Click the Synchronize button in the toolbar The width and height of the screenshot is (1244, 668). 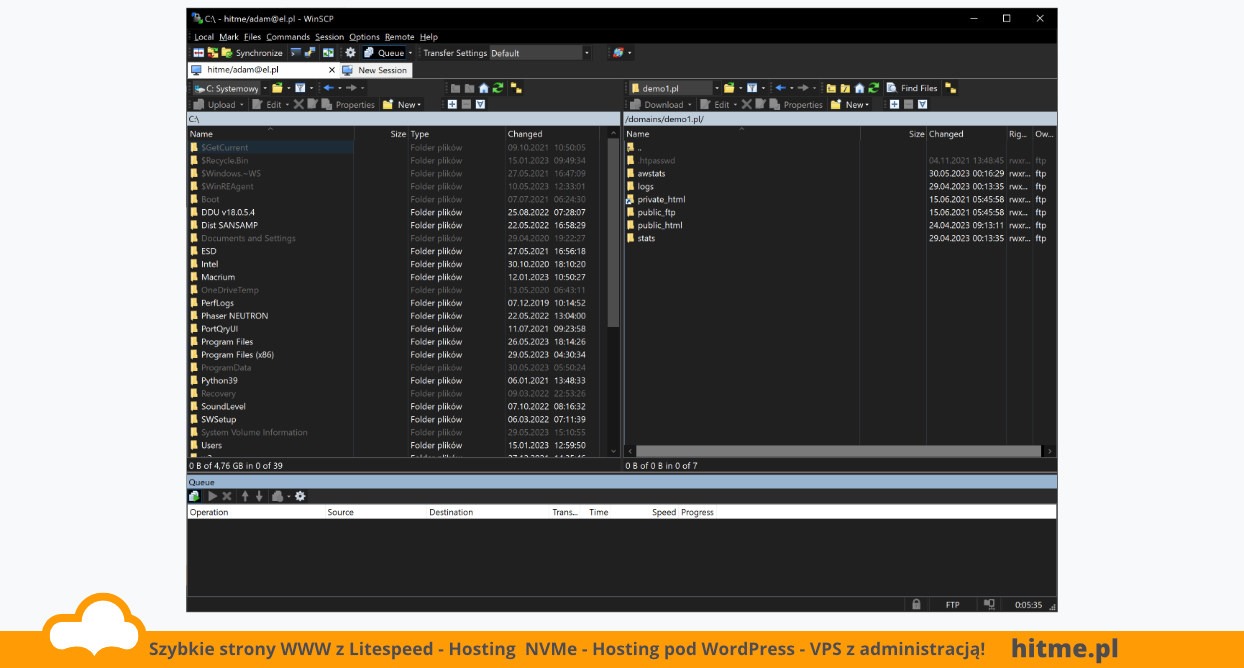pos(258,53)
